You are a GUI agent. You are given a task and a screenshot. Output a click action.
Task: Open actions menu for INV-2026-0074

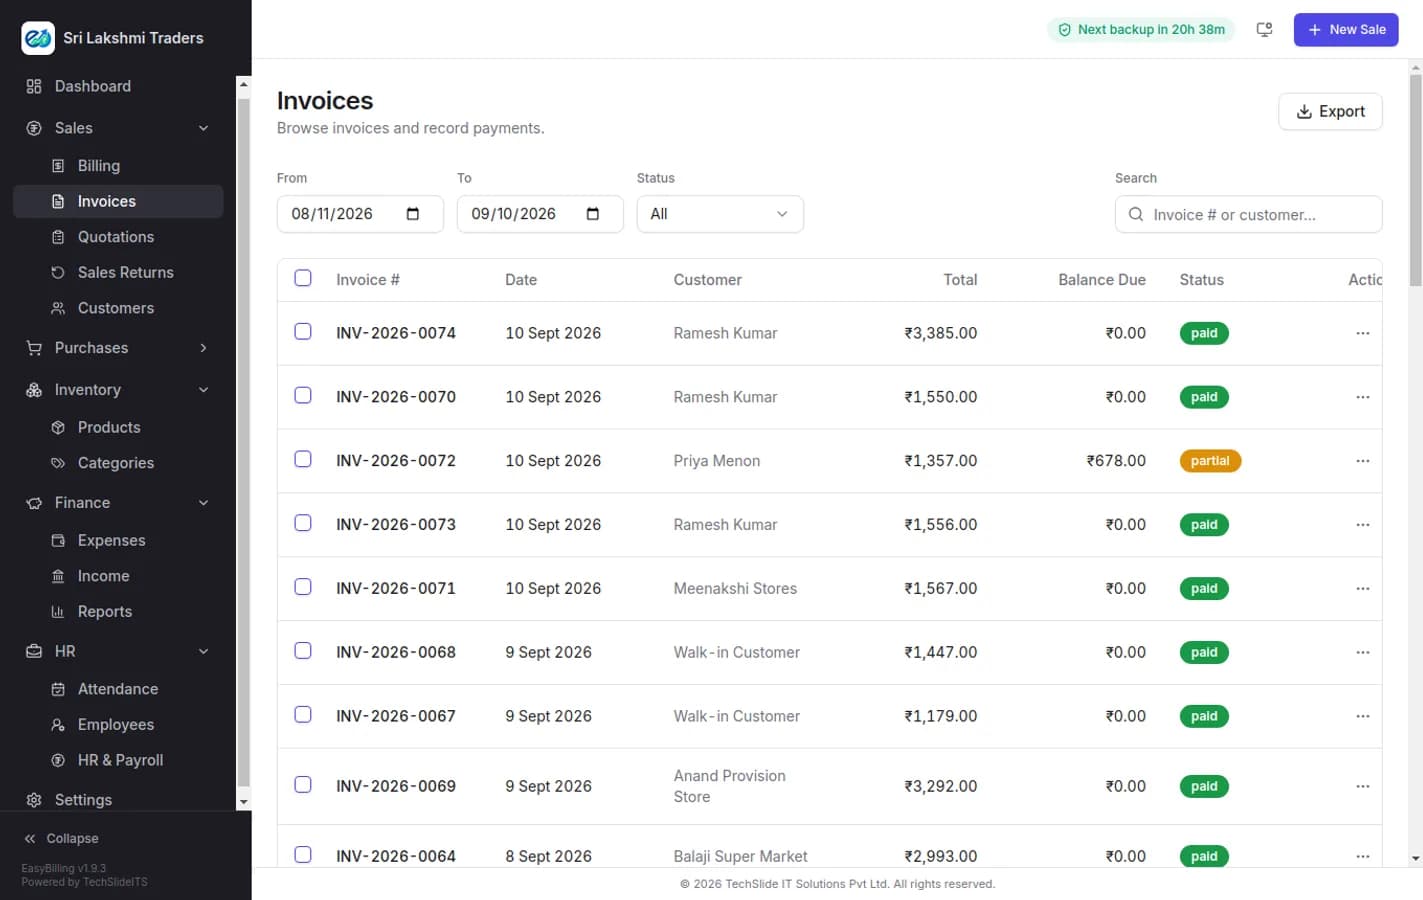1362,333
